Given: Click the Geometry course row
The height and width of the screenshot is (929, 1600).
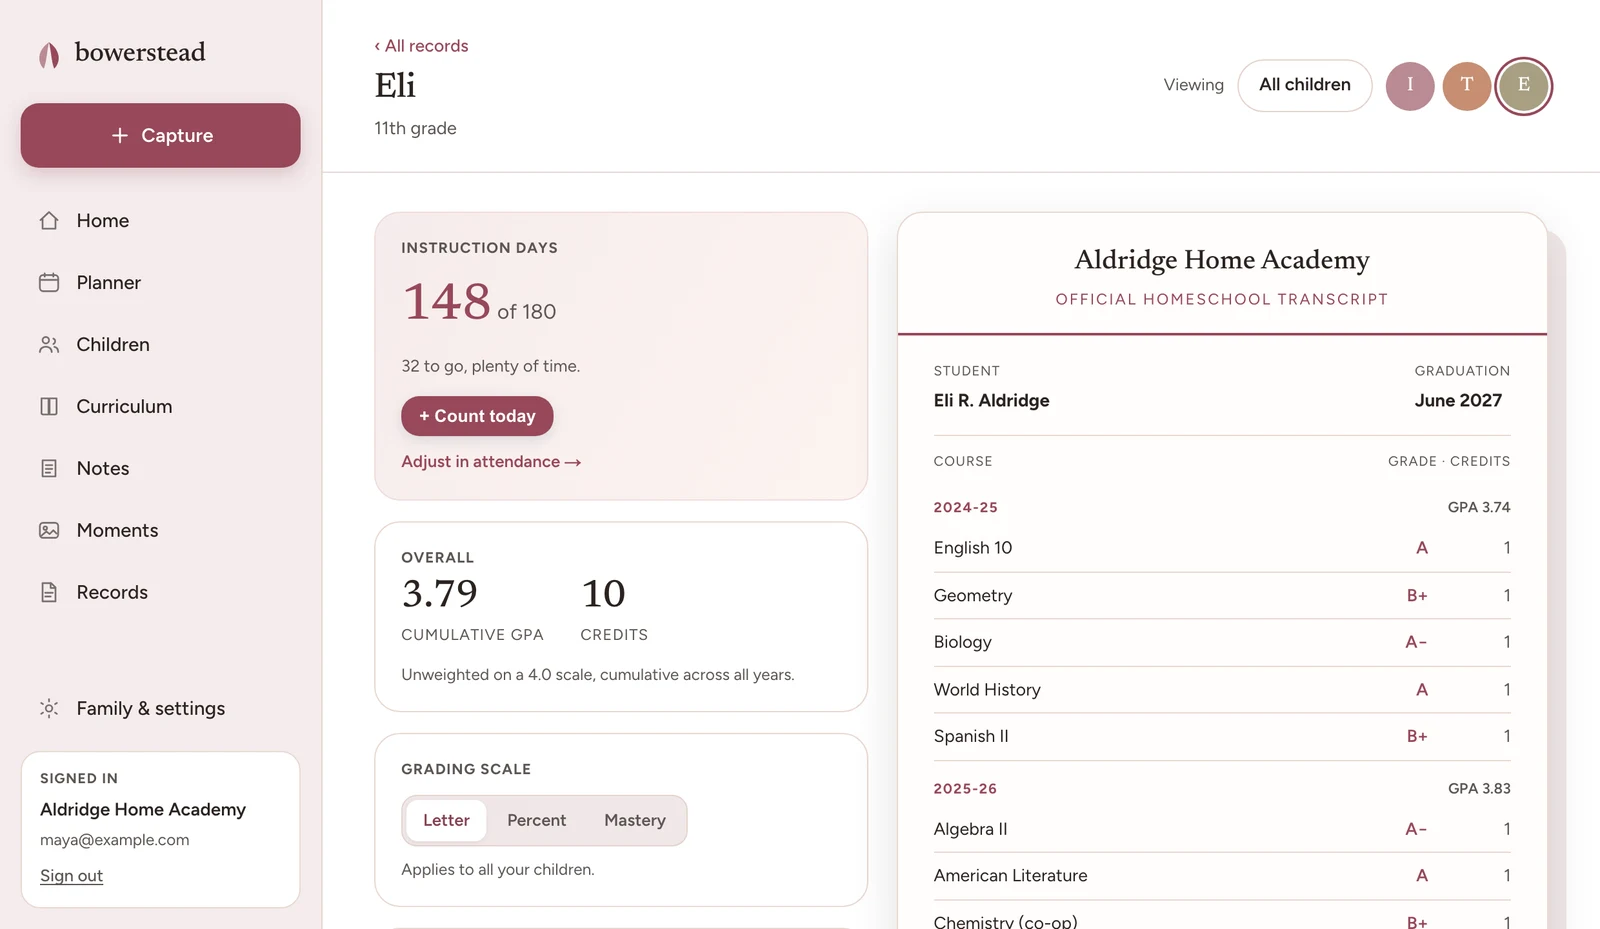Looking at the screenshot, I should [x=1222, y=596].
